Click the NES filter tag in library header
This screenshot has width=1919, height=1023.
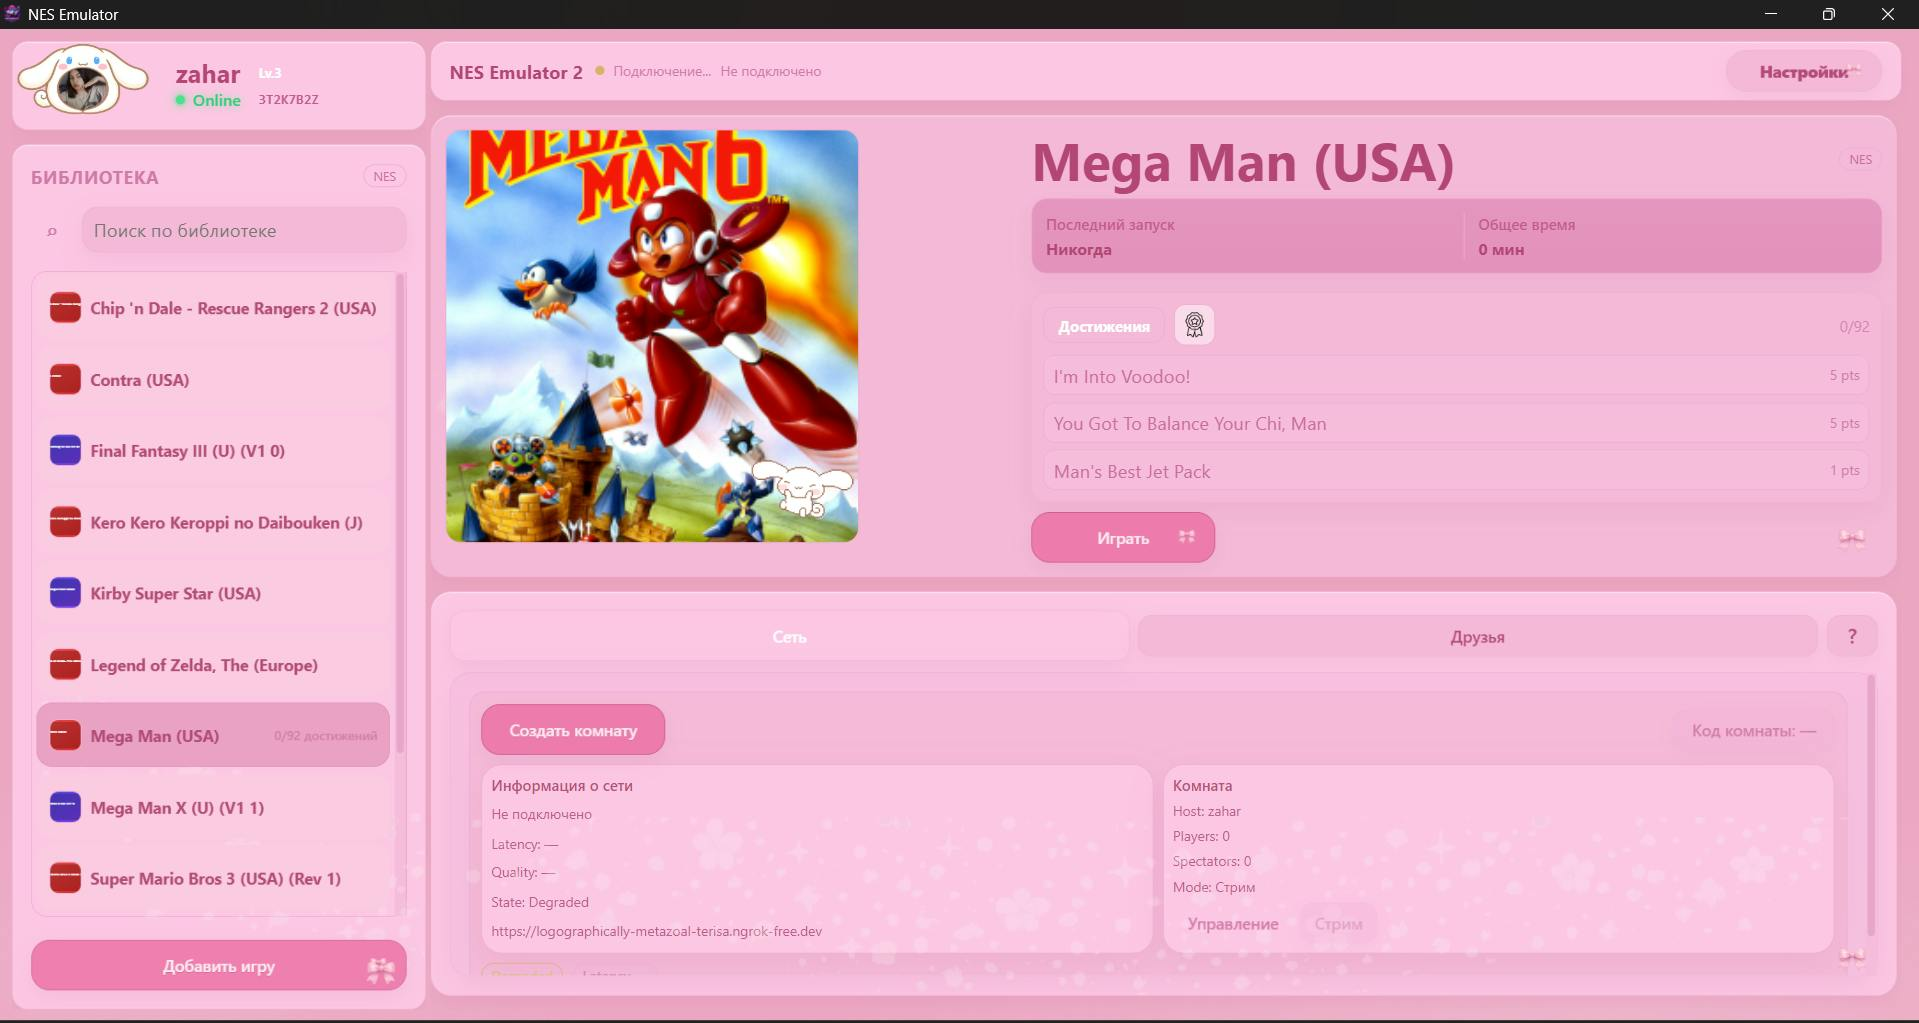pos(385,177)
